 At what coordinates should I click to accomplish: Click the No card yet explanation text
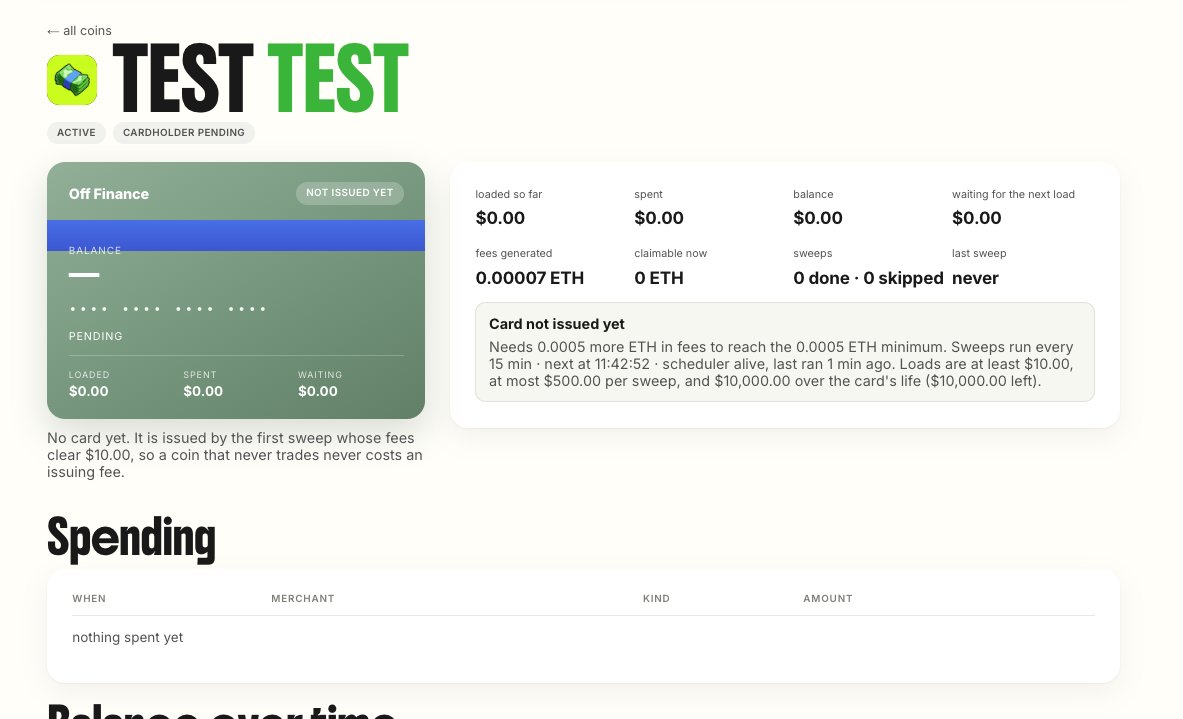[235, 455]
